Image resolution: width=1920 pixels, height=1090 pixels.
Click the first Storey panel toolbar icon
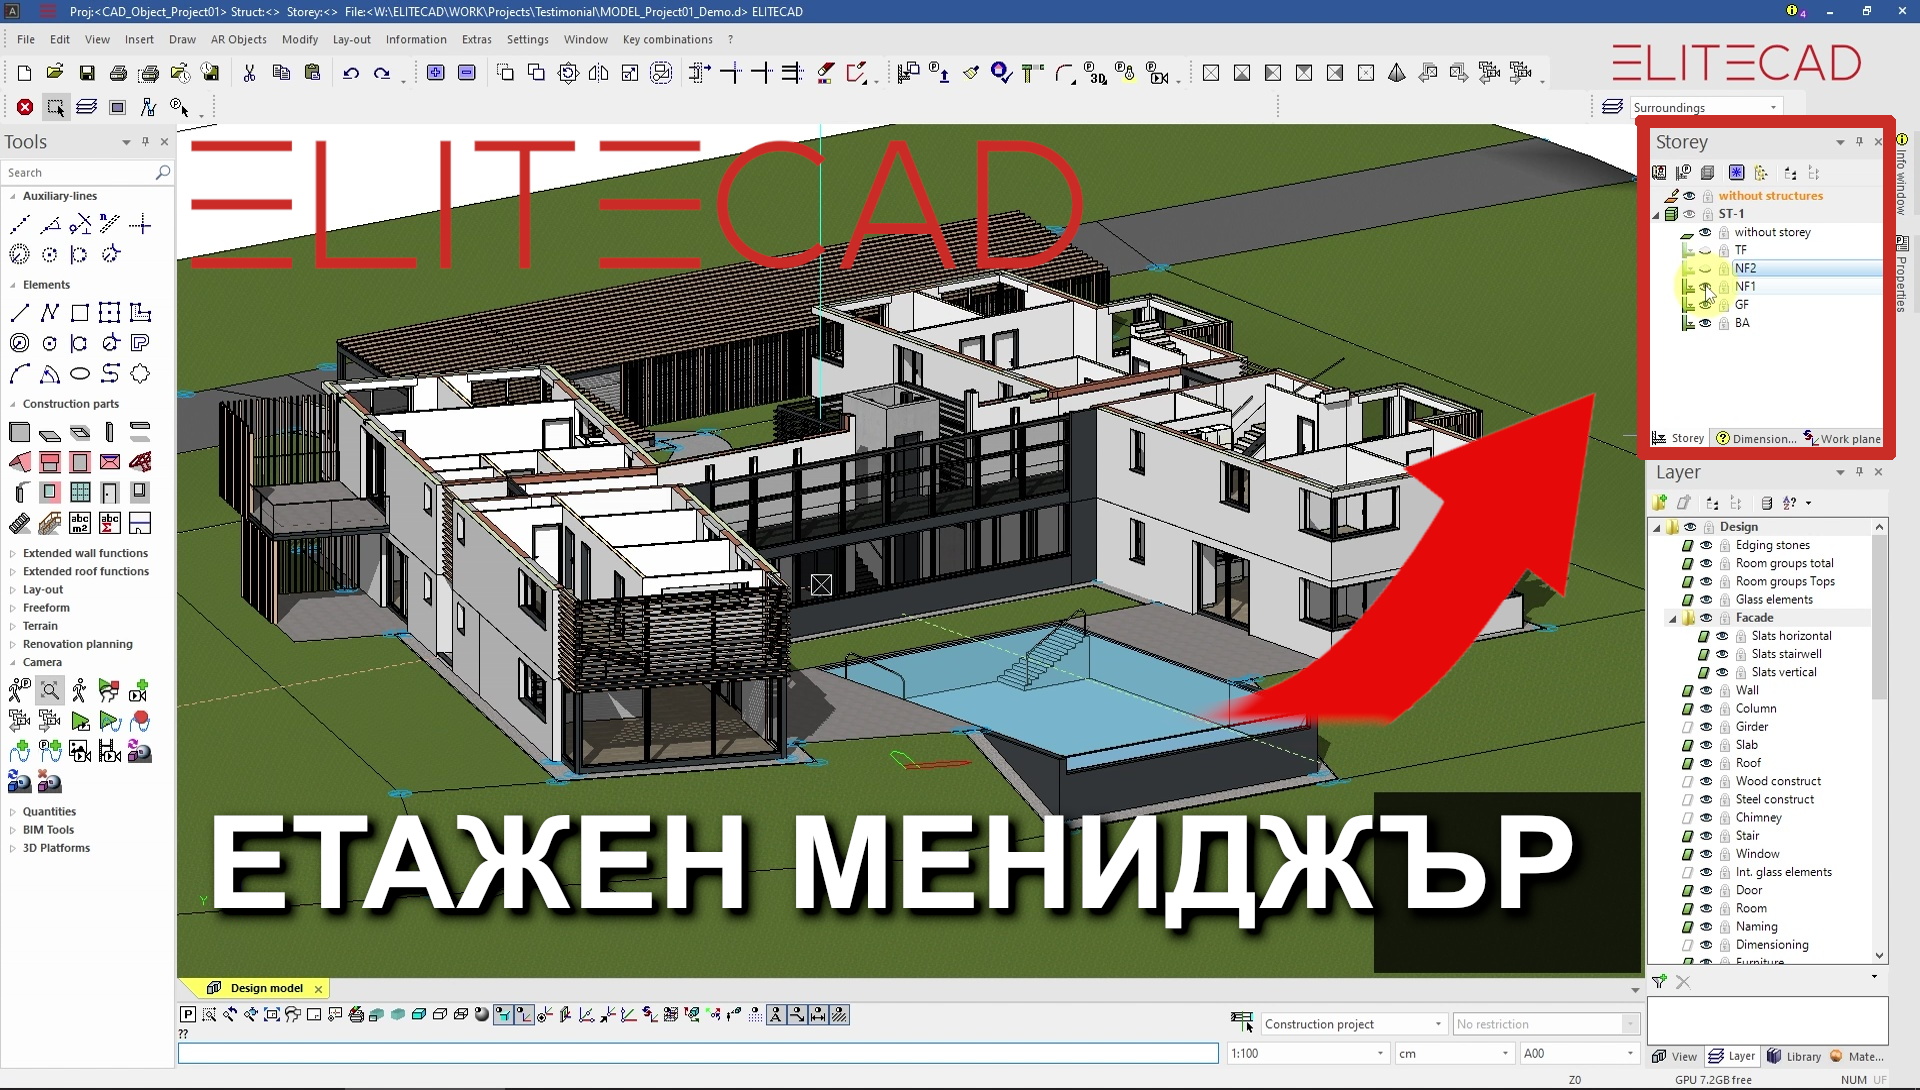(1660, 173)
